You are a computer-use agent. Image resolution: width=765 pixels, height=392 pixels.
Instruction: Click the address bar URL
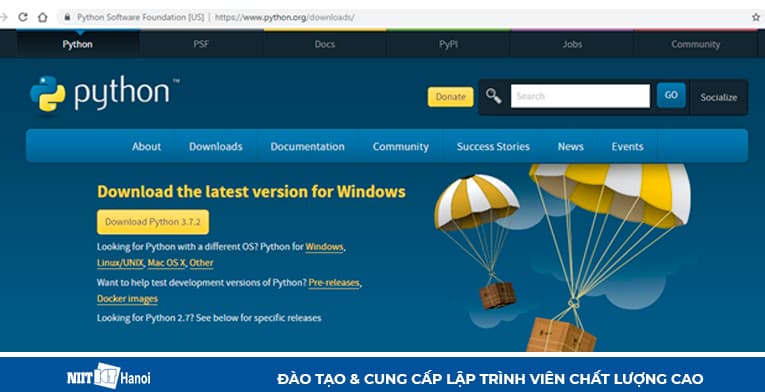[284, 18]
